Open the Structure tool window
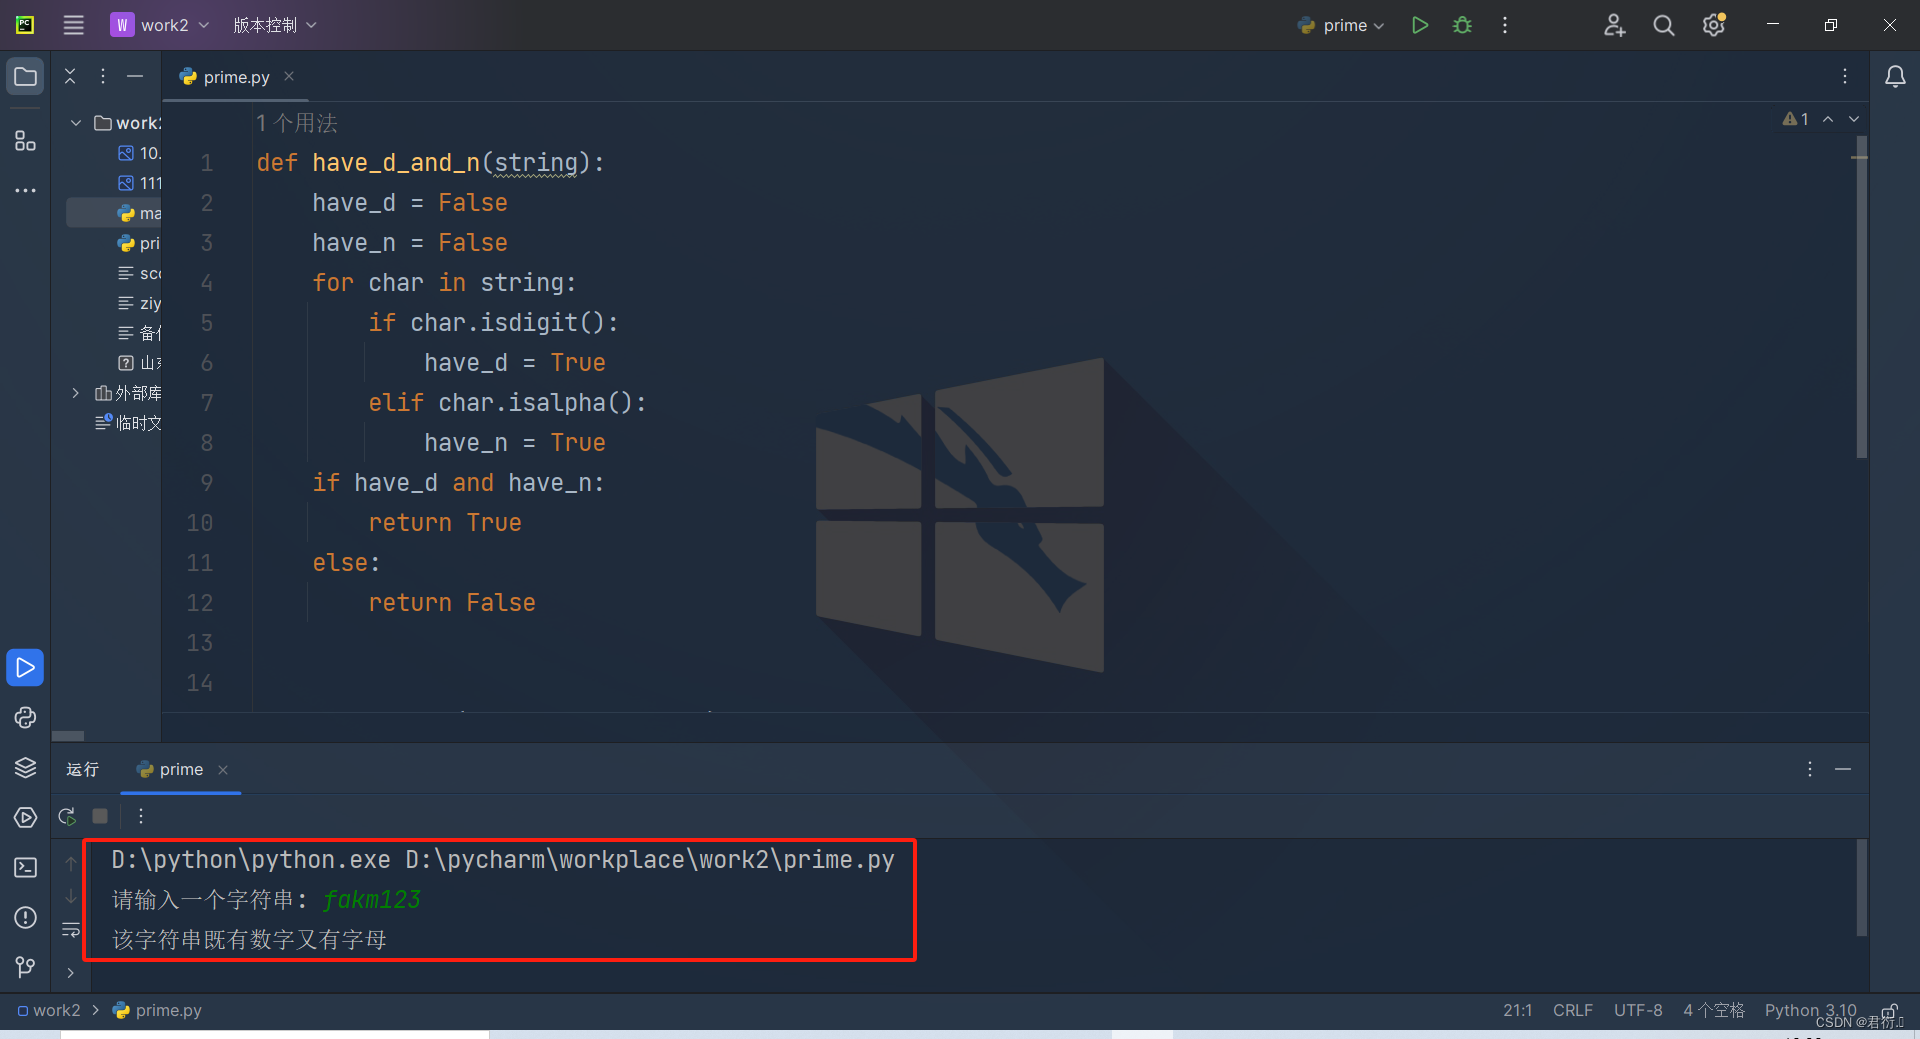The width and height of the screenshot is (1920, 1039). click(x=25, y=141)
